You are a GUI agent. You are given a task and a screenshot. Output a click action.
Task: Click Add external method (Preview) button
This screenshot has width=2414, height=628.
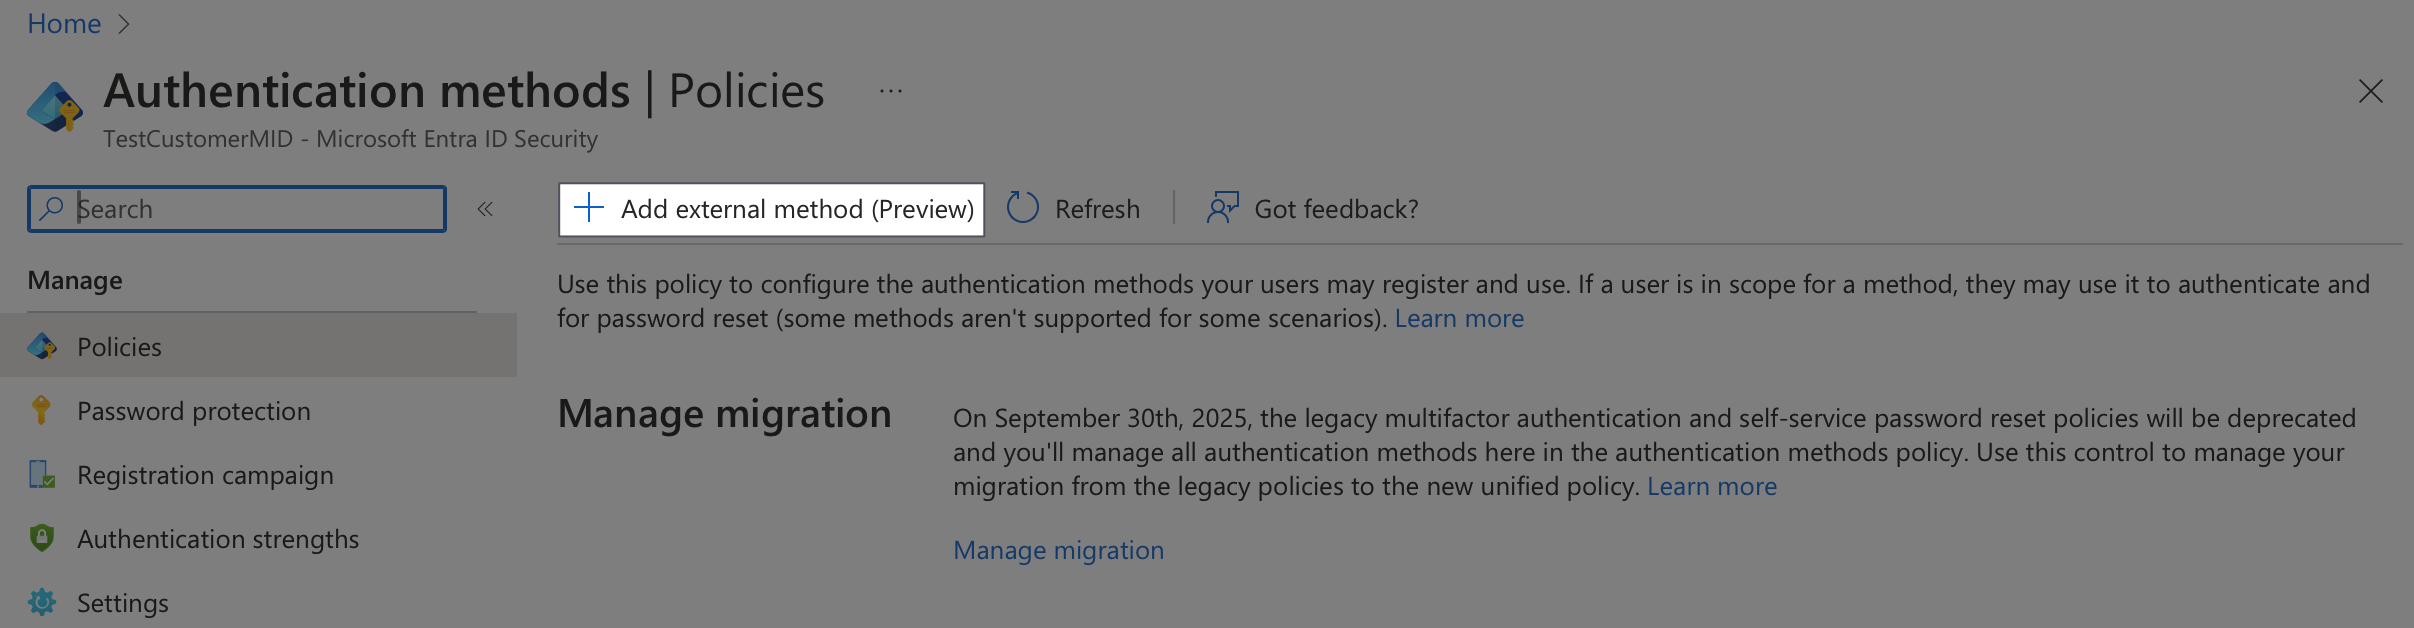[771, 209]
